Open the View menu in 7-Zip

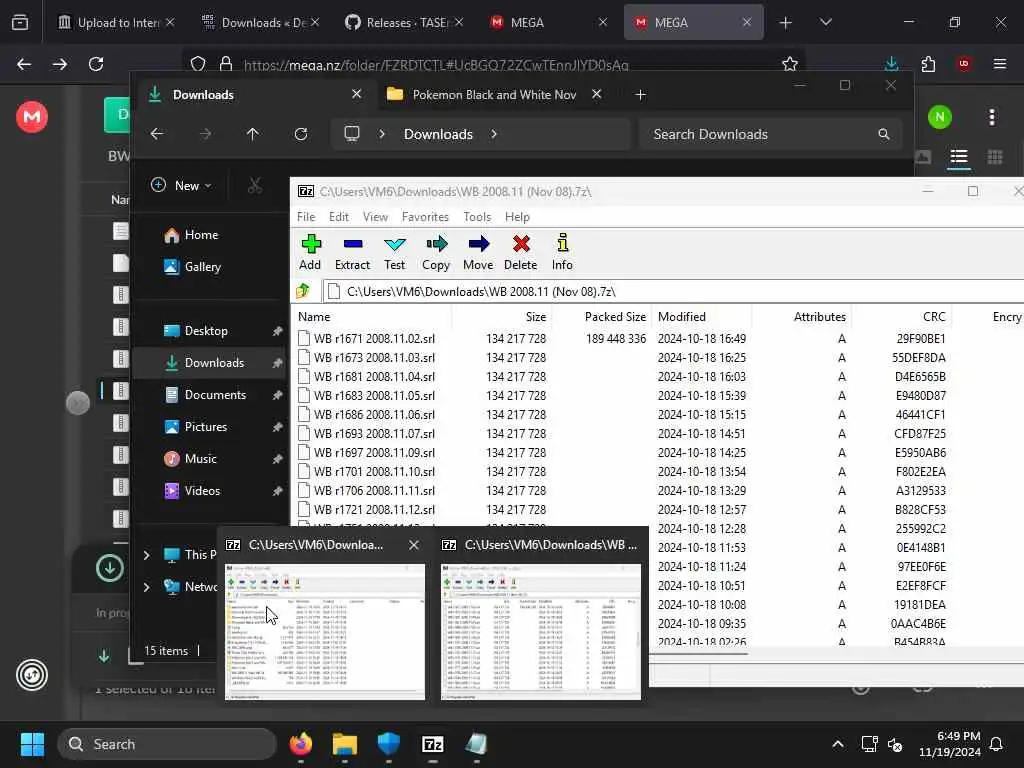[x=375, y=217]
